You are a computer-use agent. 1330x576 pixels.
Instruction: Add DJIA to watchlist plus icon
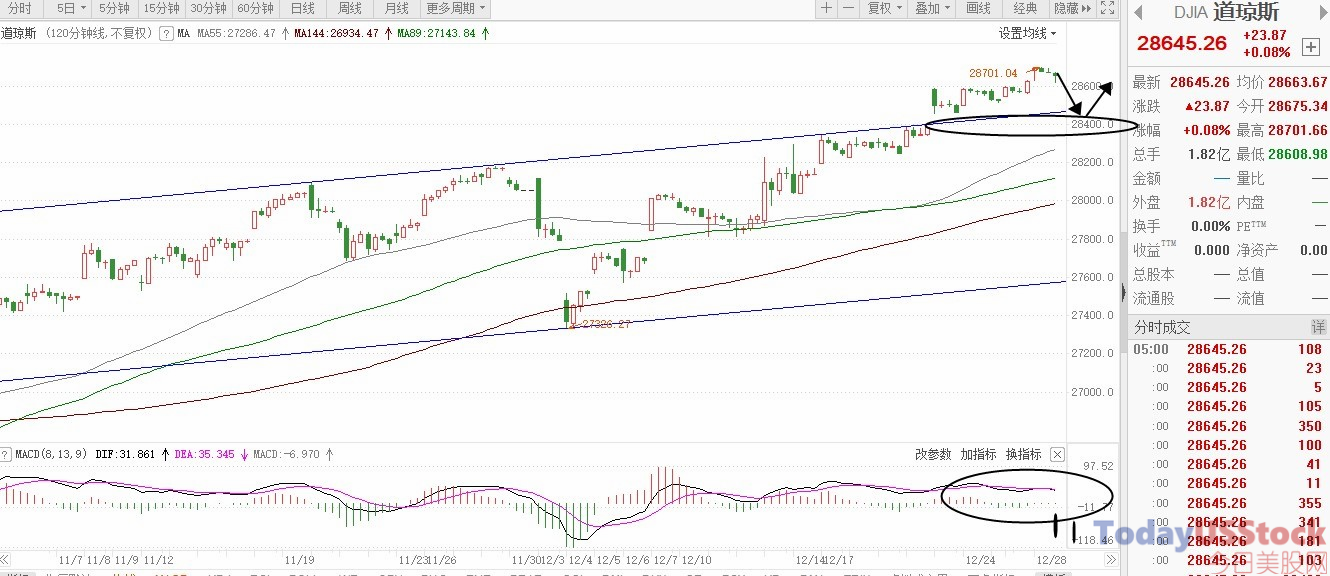point(1311,47)
